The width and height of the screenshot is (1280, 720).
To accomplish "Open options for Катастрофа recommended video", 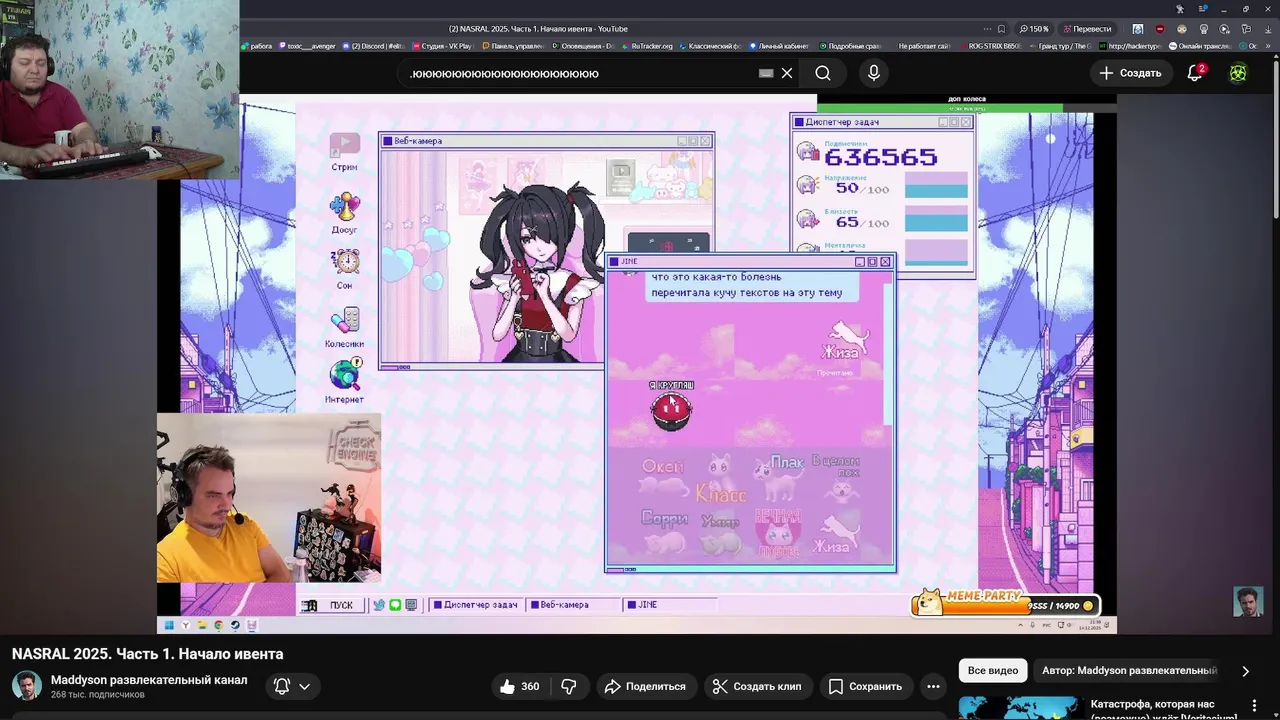I will pos(1255,706).
